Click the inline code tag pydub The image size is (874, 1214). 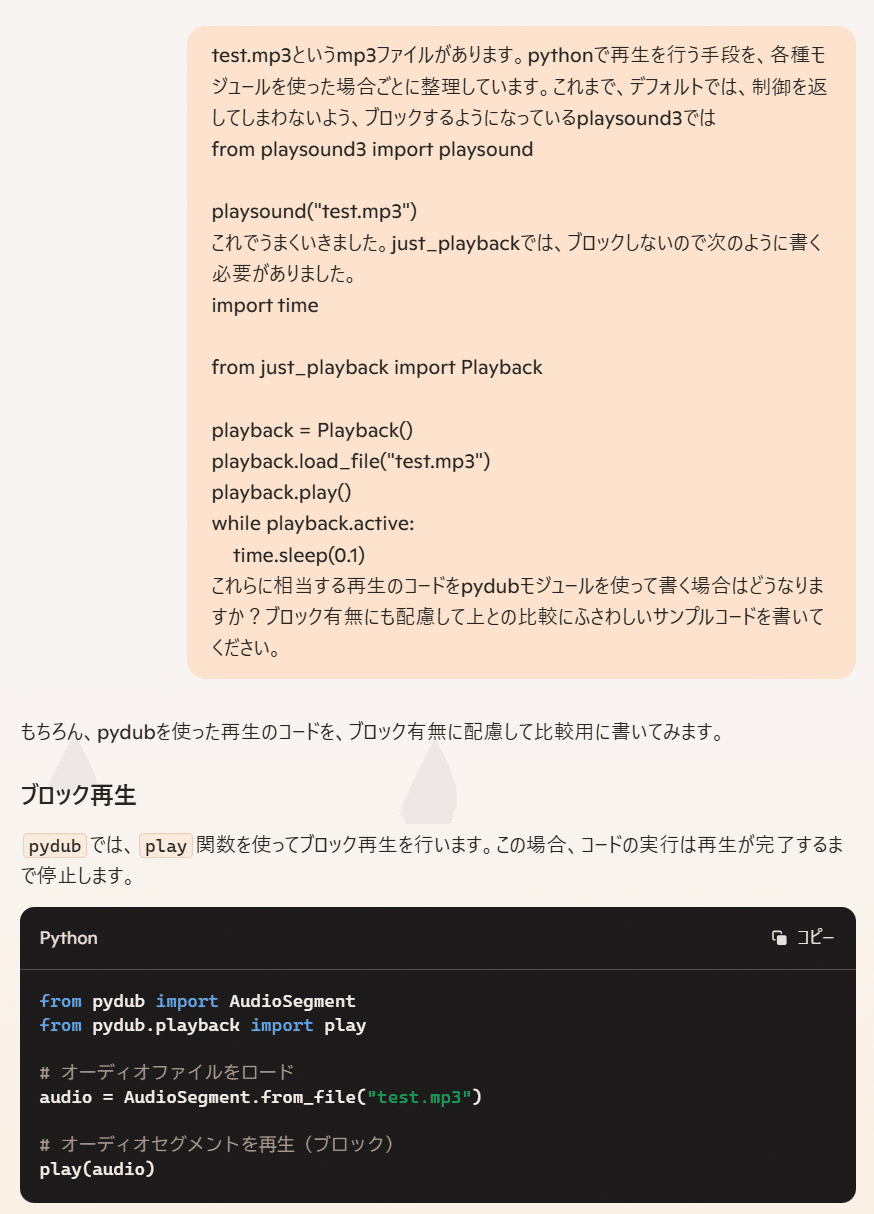tap(55, 846)
